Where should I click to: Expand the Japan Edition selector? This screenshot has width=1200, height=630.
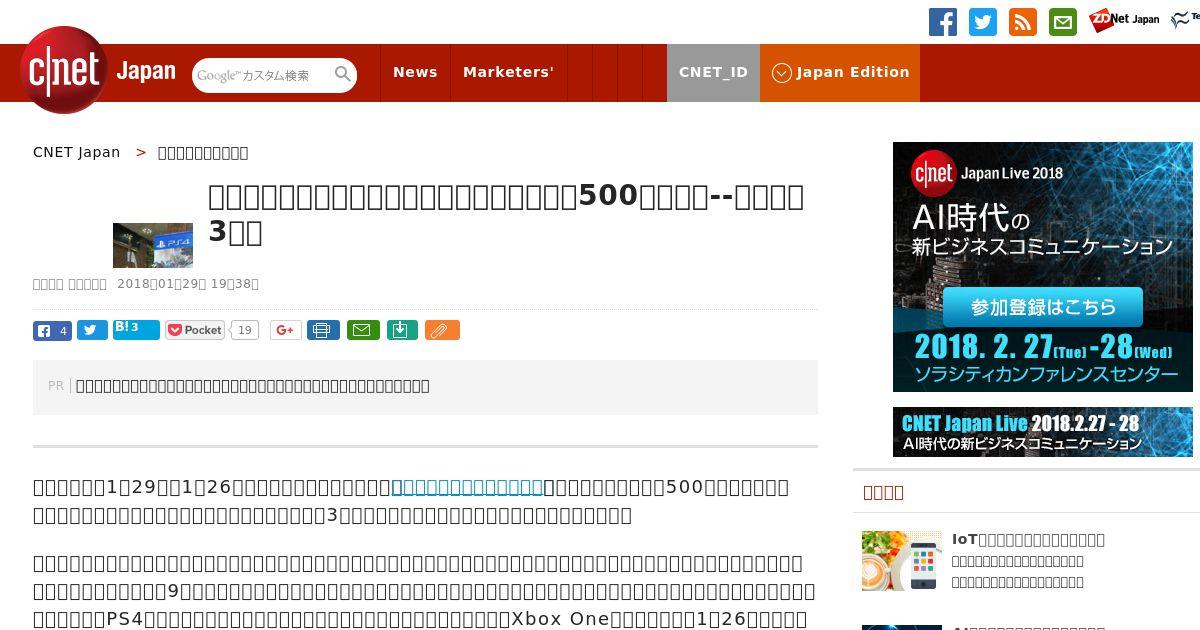tap(840, 72)
